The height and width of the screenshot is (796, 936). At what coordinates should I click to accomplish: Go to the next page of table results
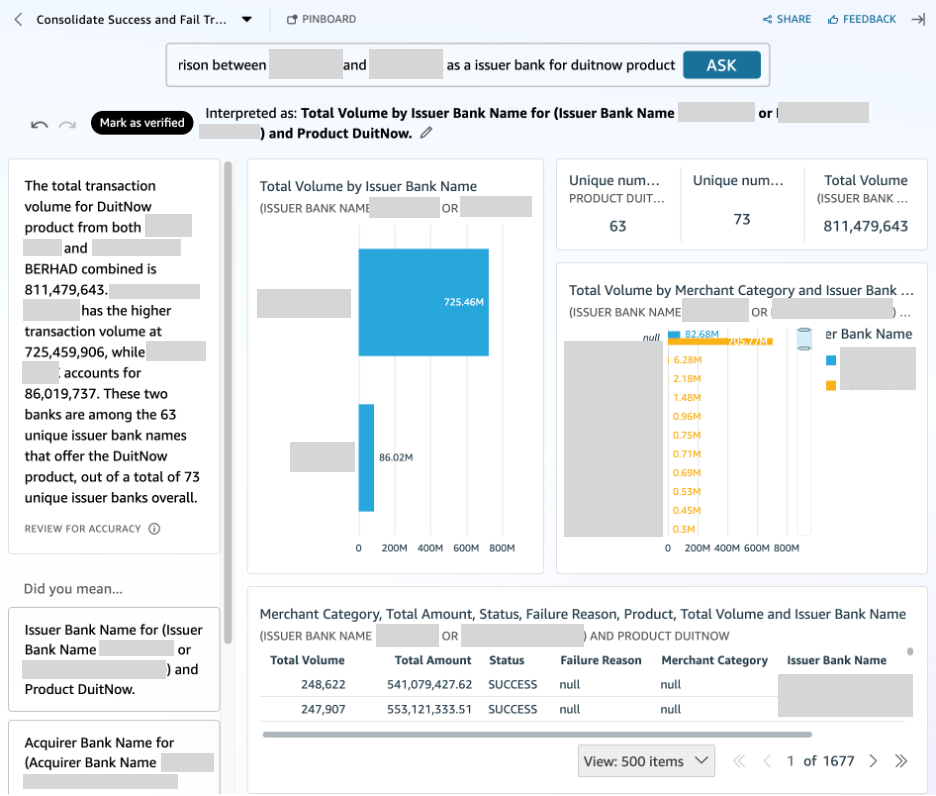873,761
